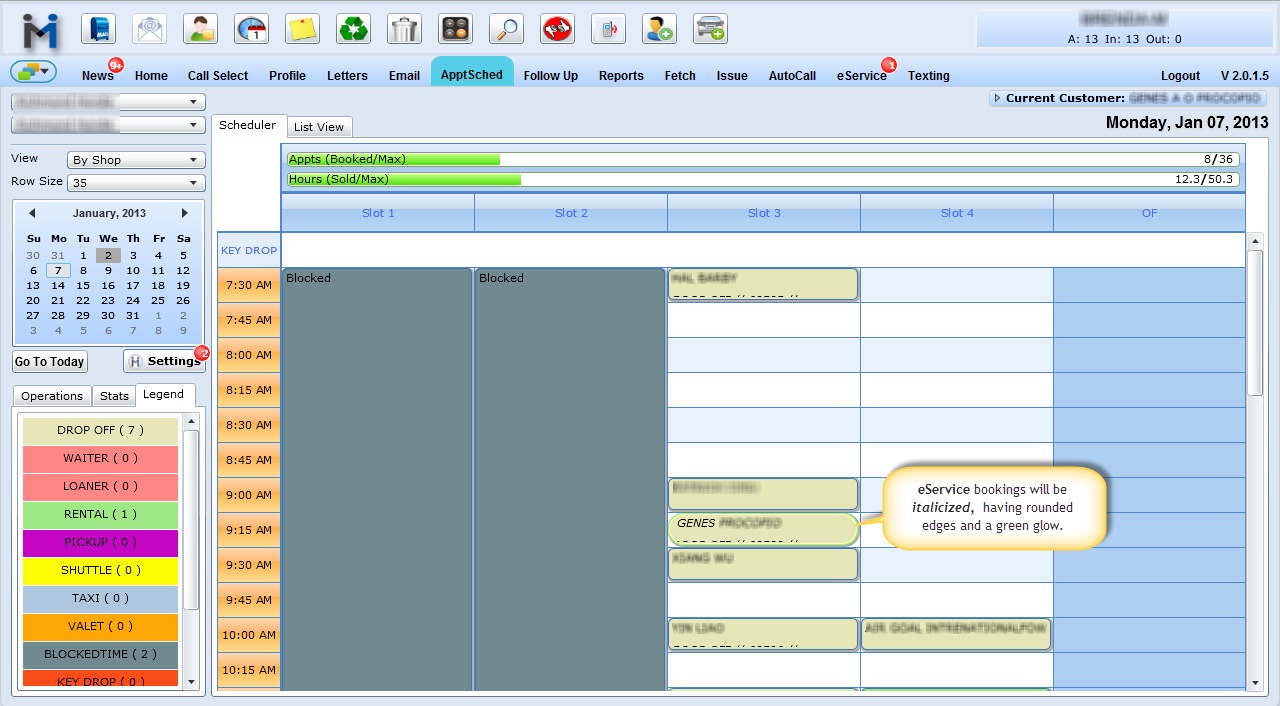The height and width of the screenshot is (706, 1280).
Task: Open the email envelope icon
Action: click(x=150, y=29)
